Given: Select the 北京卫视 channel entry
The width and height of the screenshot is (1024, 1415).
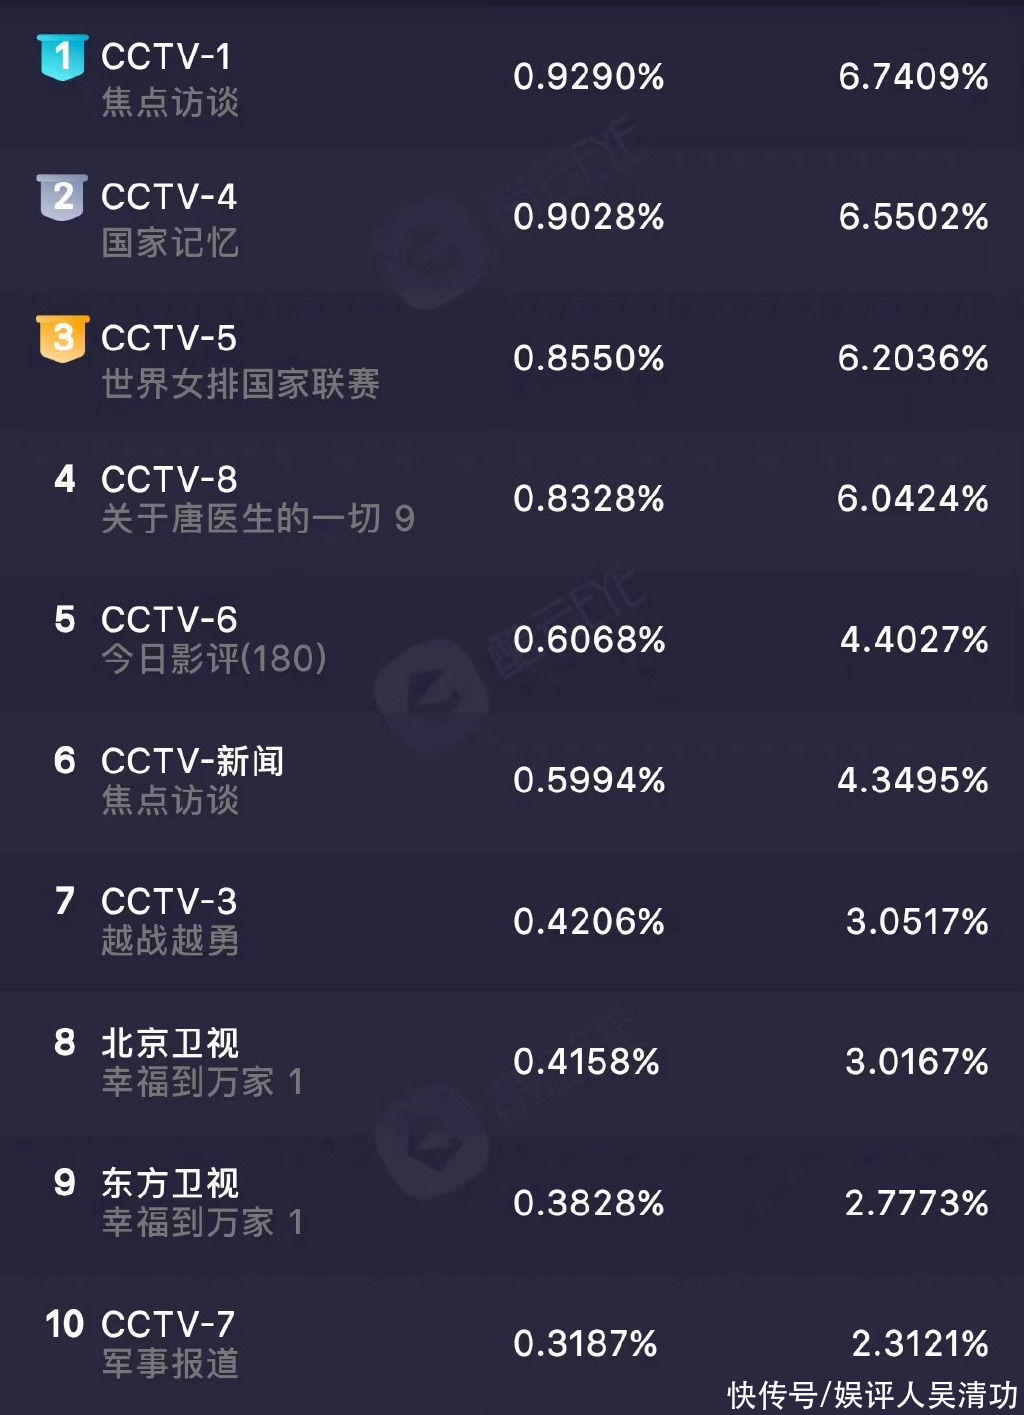Looking at the screenshot, I should 170,1044.
